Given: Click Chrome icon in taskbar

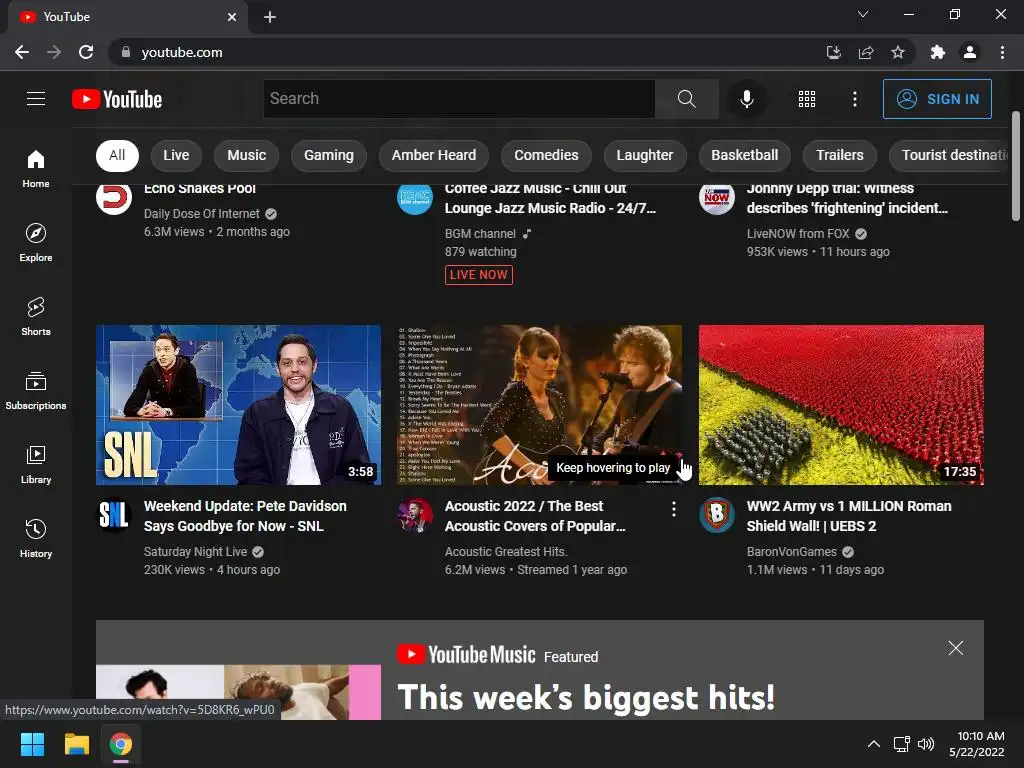Looking at the screenshot, I should [121, 744].
